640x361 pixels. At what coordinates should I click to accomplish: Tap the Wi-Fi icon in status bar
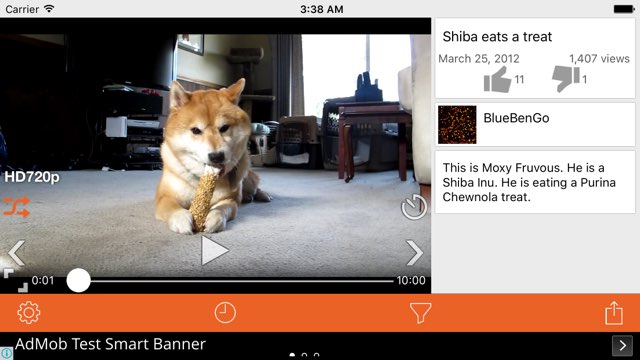pos(49,8)
